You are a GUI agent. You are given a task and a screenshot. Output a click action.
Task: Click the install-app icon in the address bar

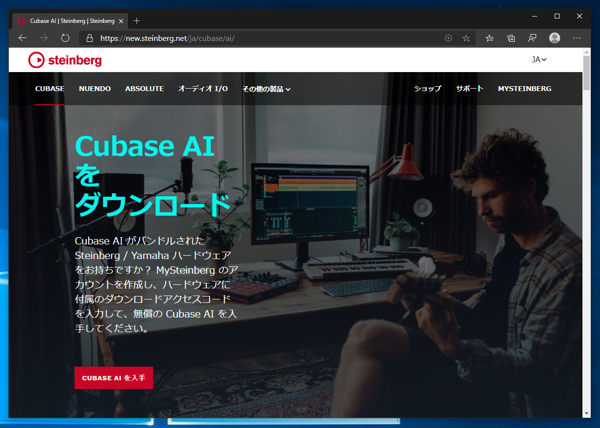(x=448, y=38)
